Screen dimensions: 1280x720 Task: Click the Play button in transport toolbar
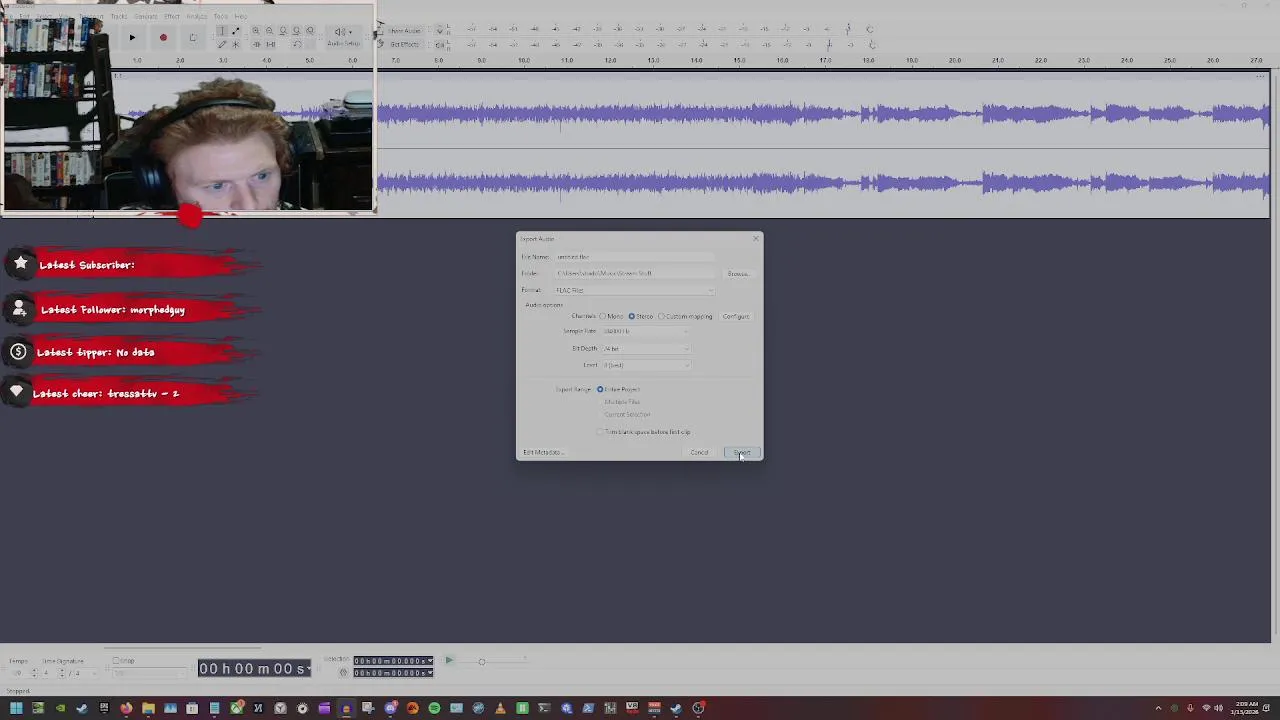[132, 37]
